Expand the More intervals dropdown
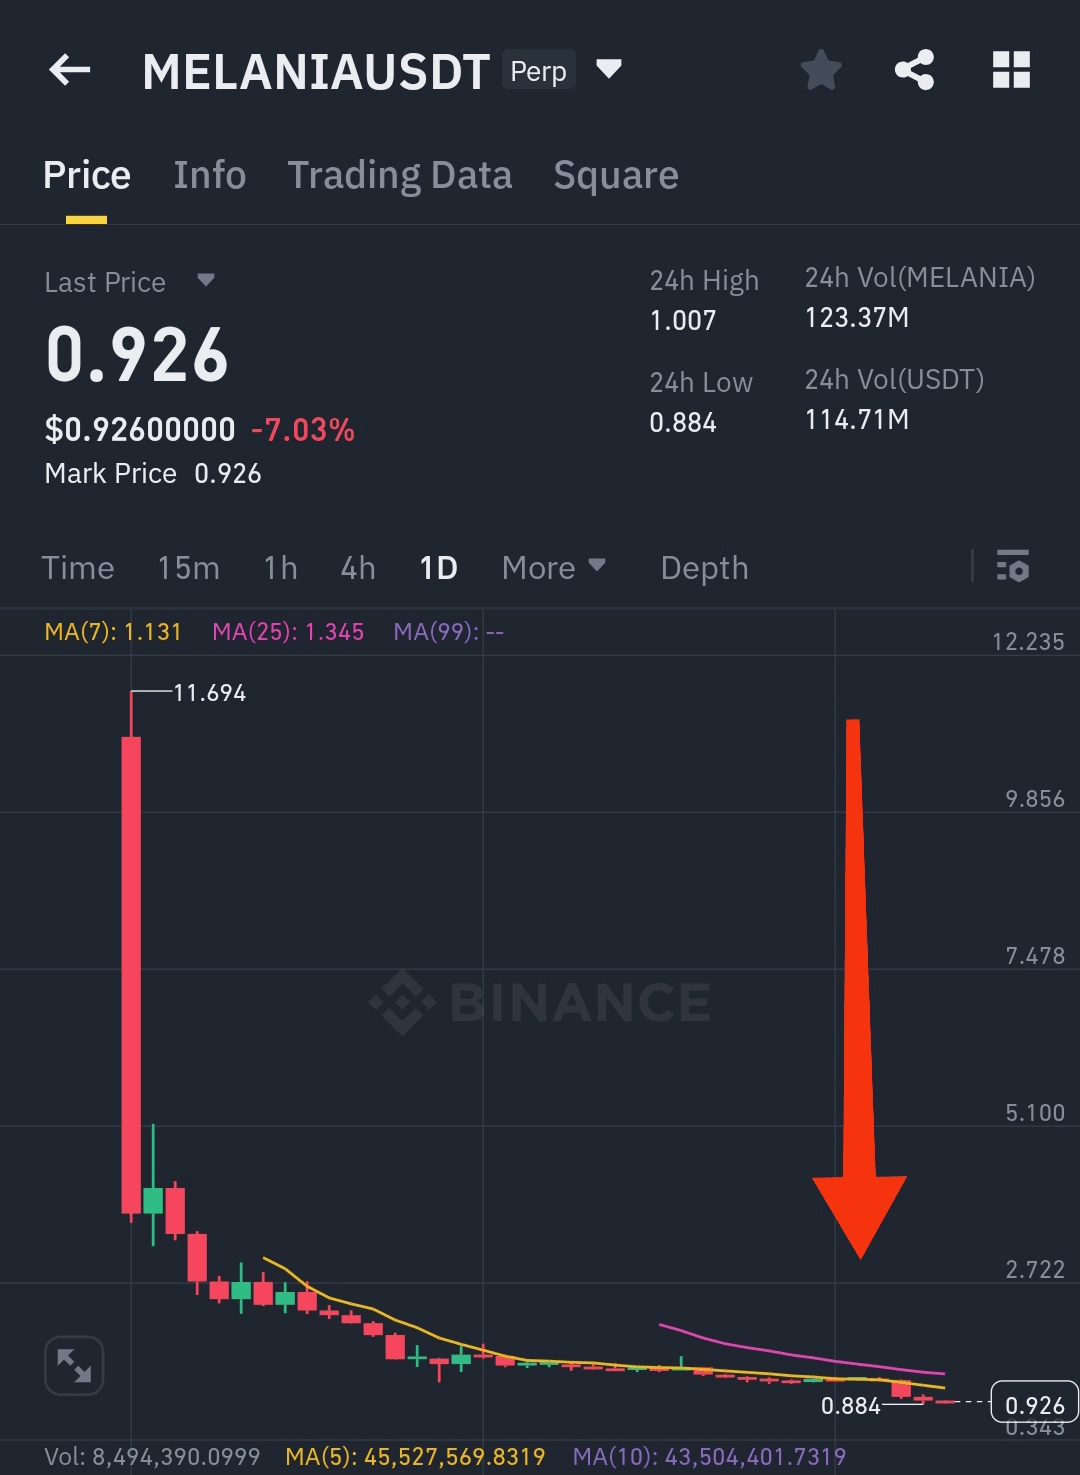 pyautogui.click(x=554, y=568)
